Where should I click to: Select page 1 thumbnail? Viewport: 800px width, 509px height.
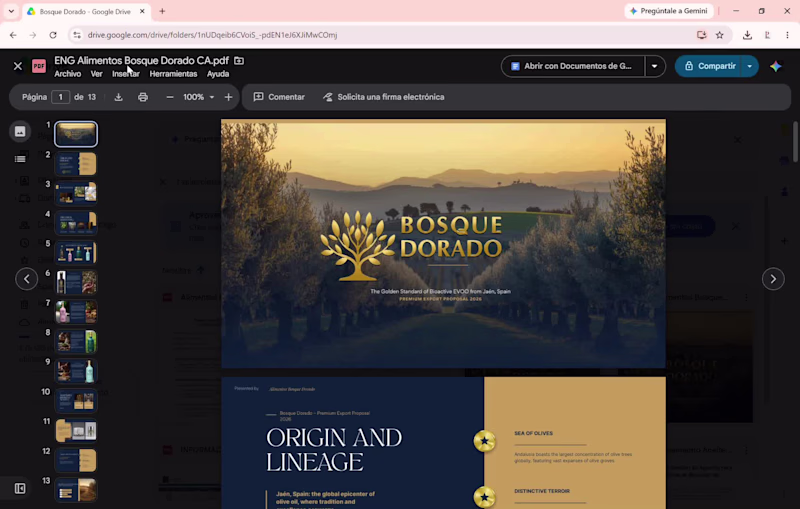click(76, 134)
